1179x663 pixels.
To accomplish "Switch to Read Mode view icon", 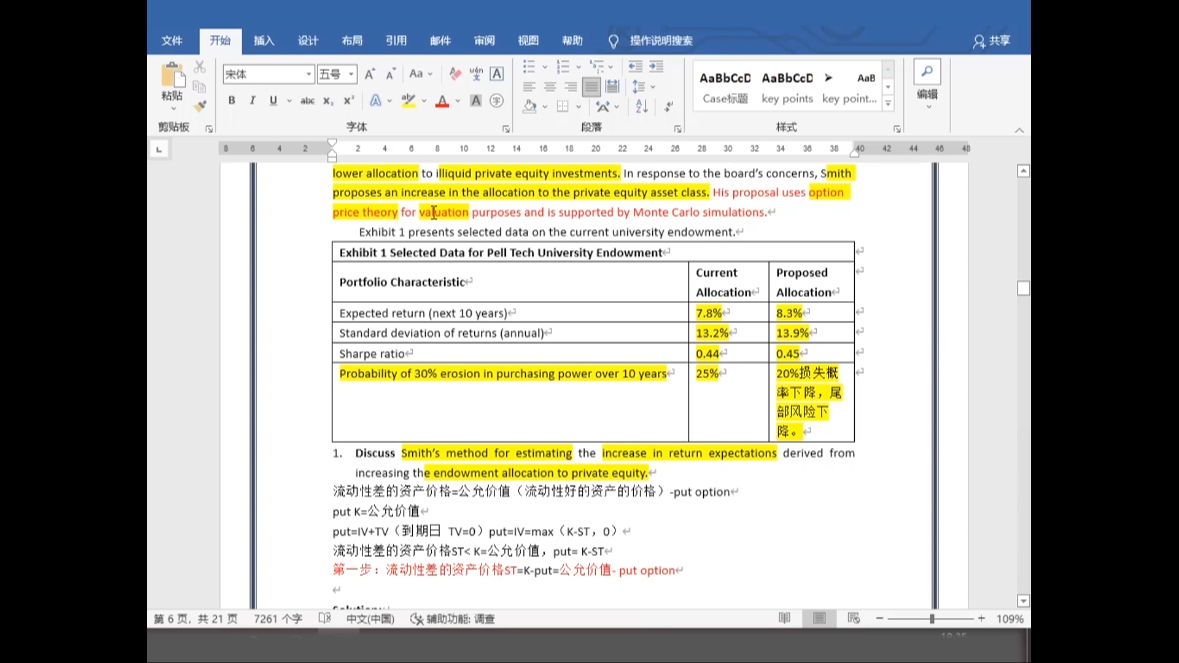I will point(784,619).
